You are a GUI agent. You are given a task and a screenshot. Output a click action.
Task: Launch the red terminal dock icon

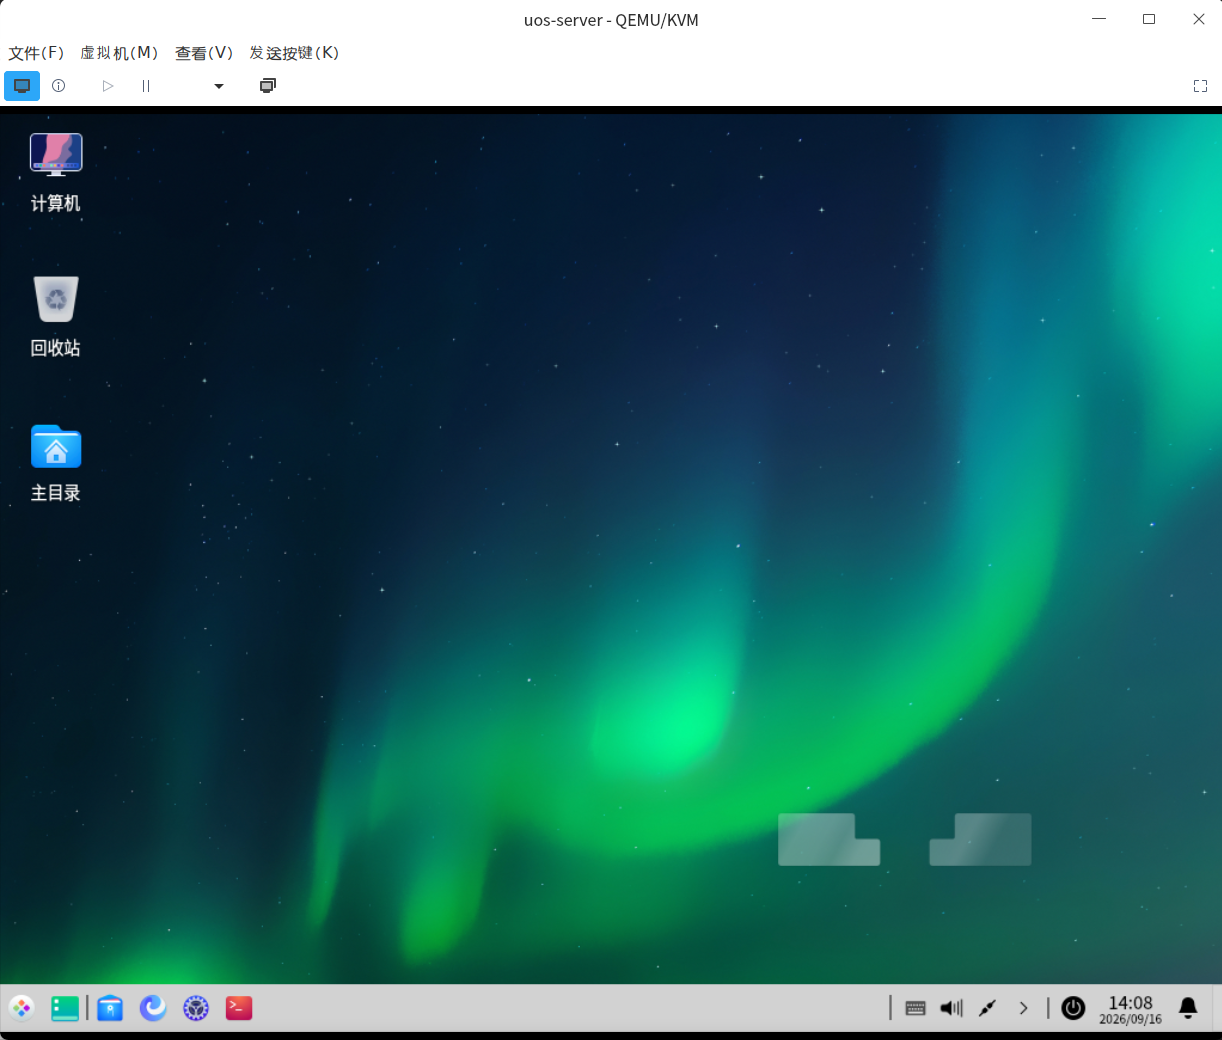[x=239, y=1008]
